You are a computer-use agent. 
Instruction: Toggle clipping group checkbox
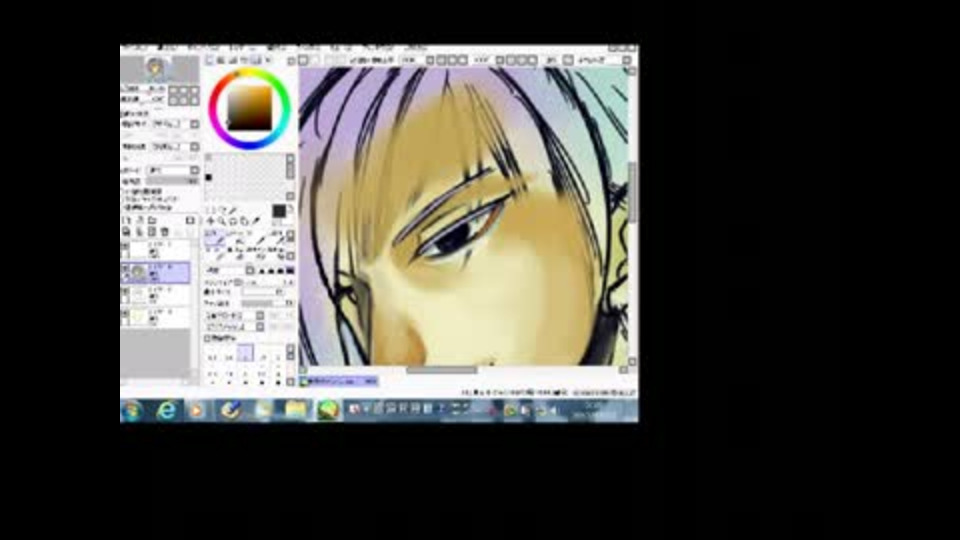coord(123,200)
